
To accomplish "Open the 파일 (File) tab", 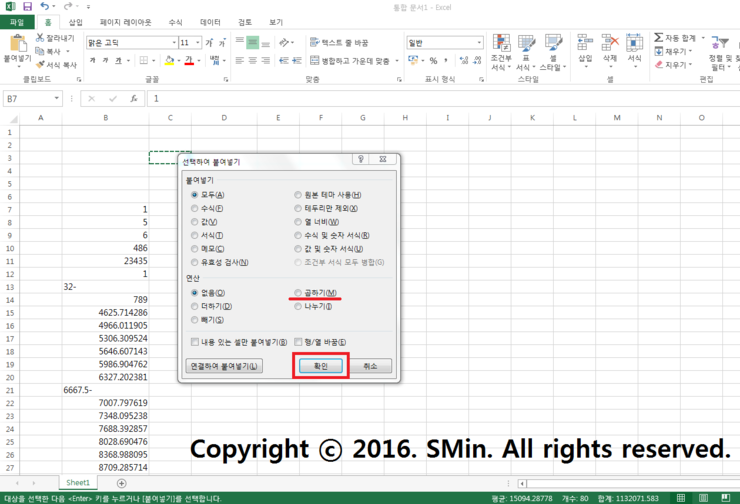I will click(17, 22).
